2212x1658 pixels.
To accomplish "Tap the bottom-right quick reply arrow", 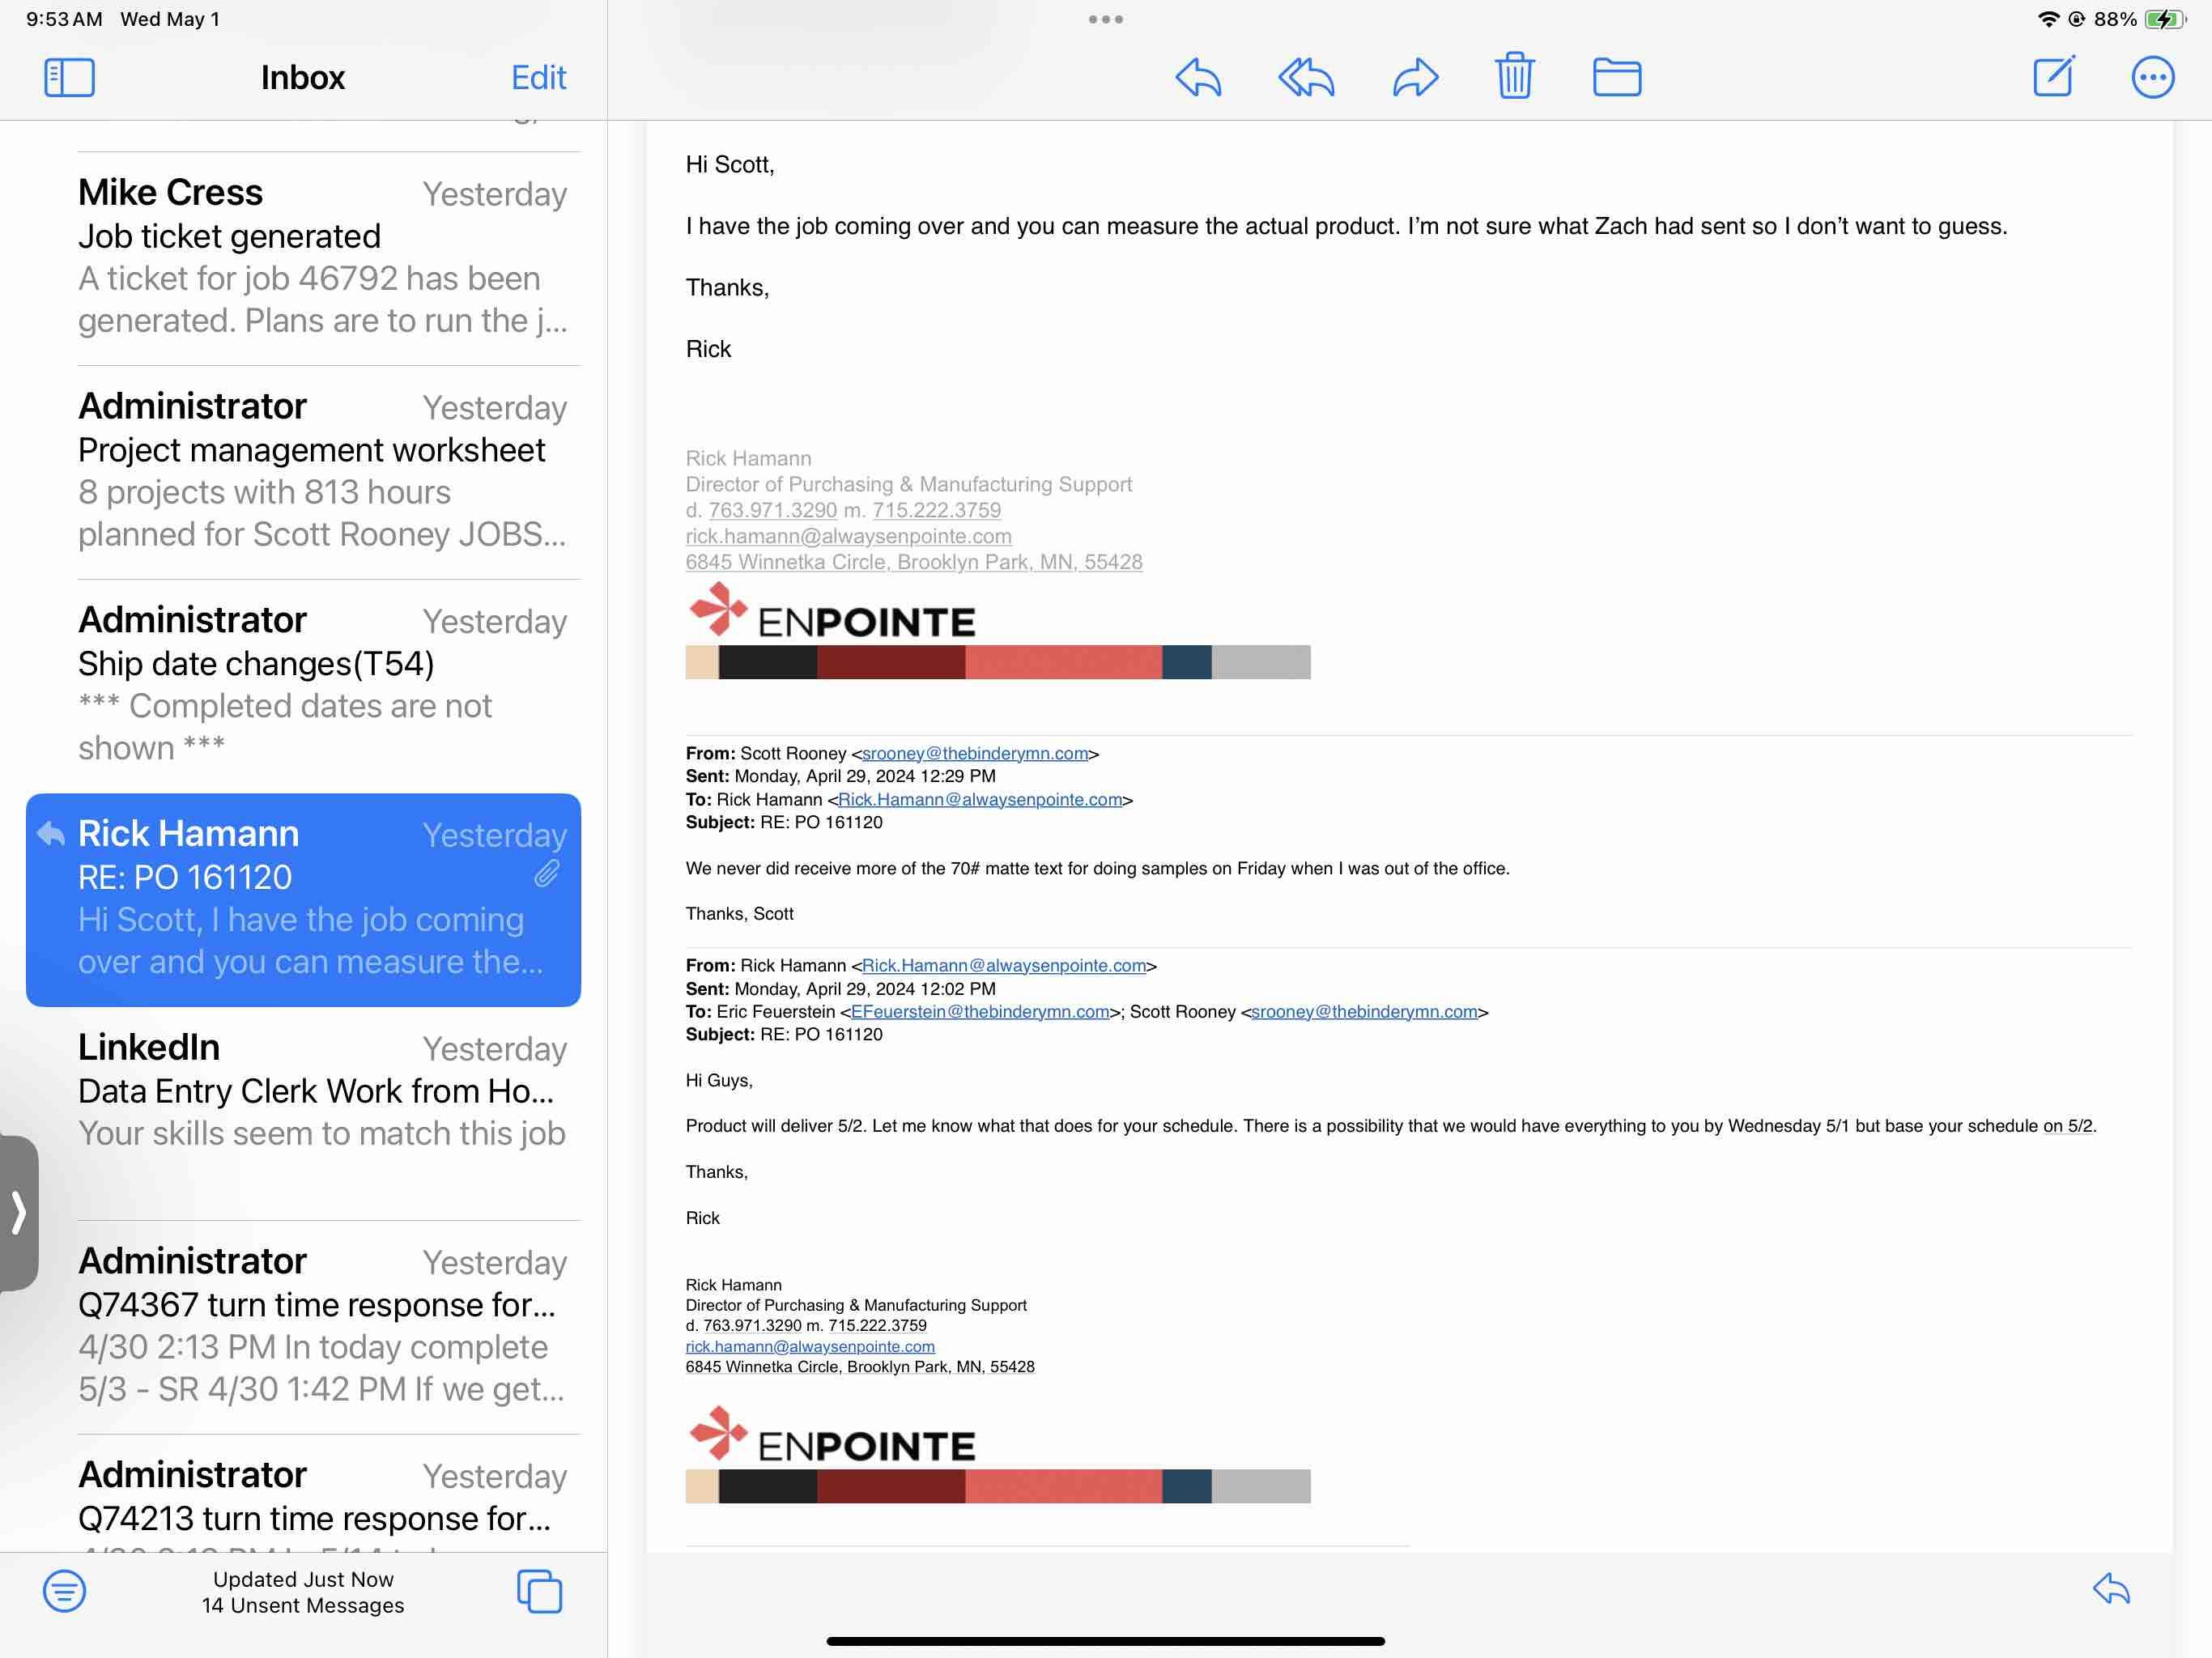I will point(2111,1588).
